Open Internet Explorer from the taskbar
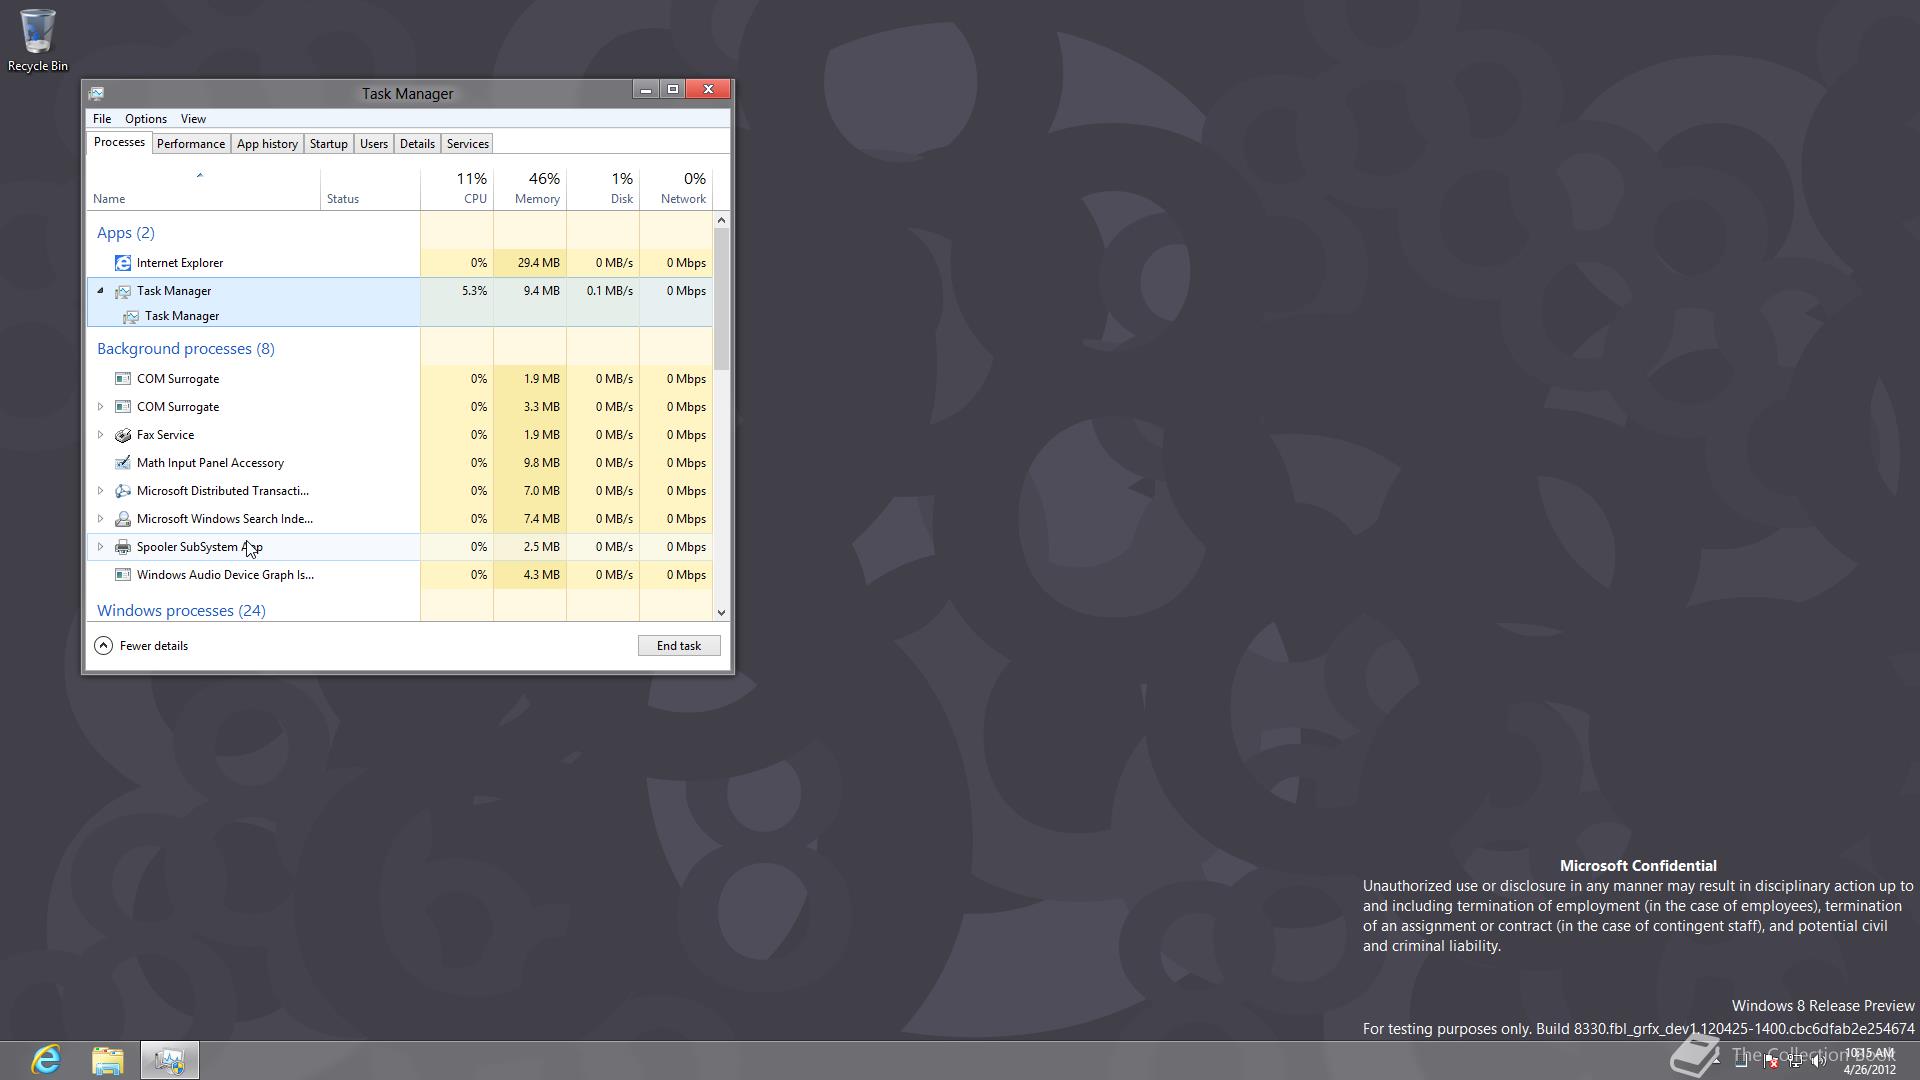1920x1080 pixels. [46, 1060]
